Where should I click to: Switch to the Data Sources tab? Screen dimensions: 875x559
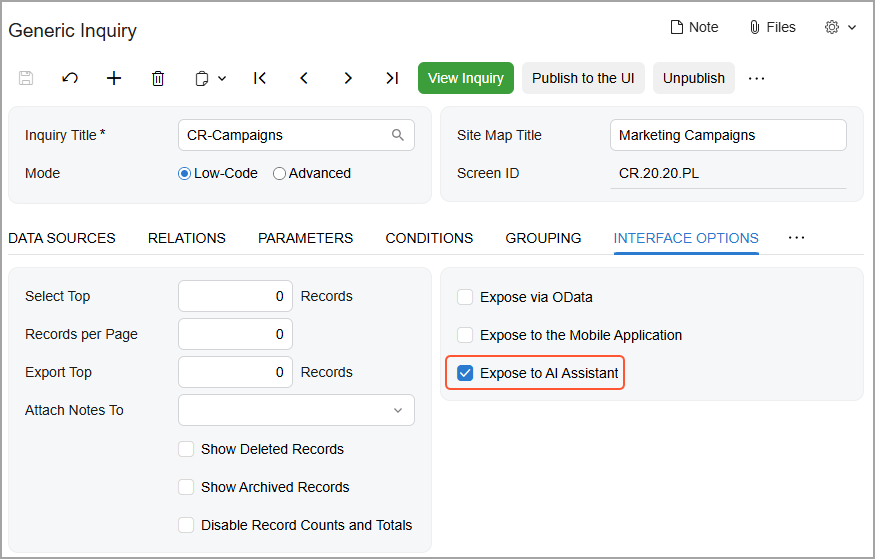click(62, 238)
